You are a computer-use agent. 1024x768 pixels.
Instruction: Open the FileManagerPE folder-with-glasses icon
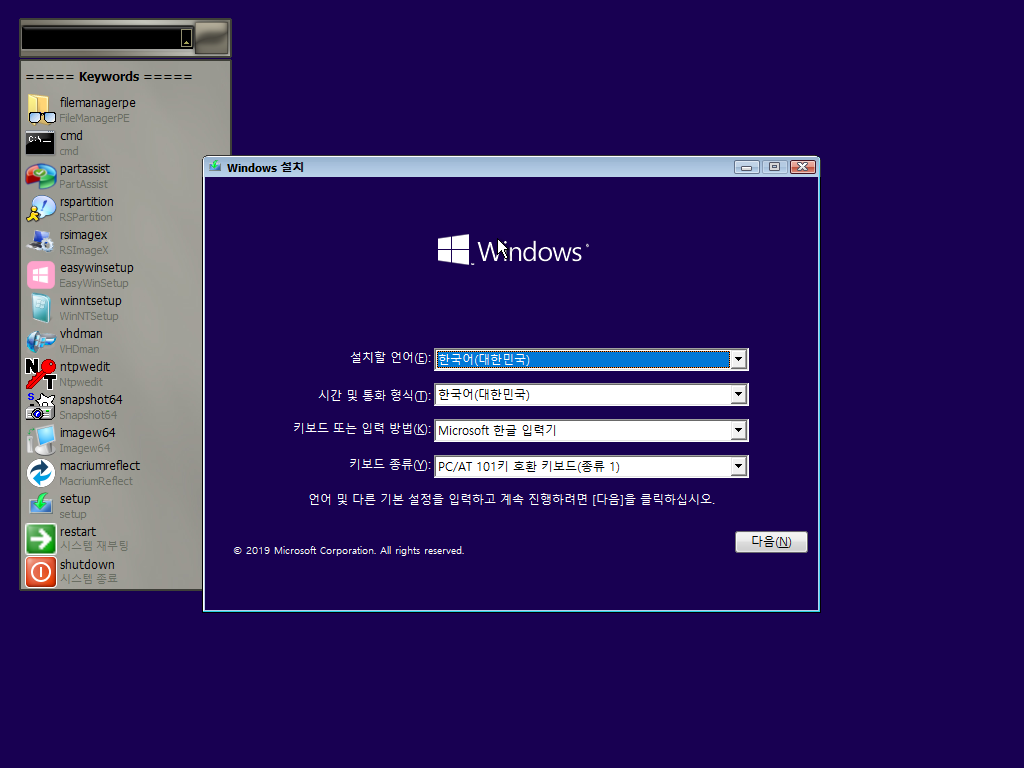pos(40,110)
